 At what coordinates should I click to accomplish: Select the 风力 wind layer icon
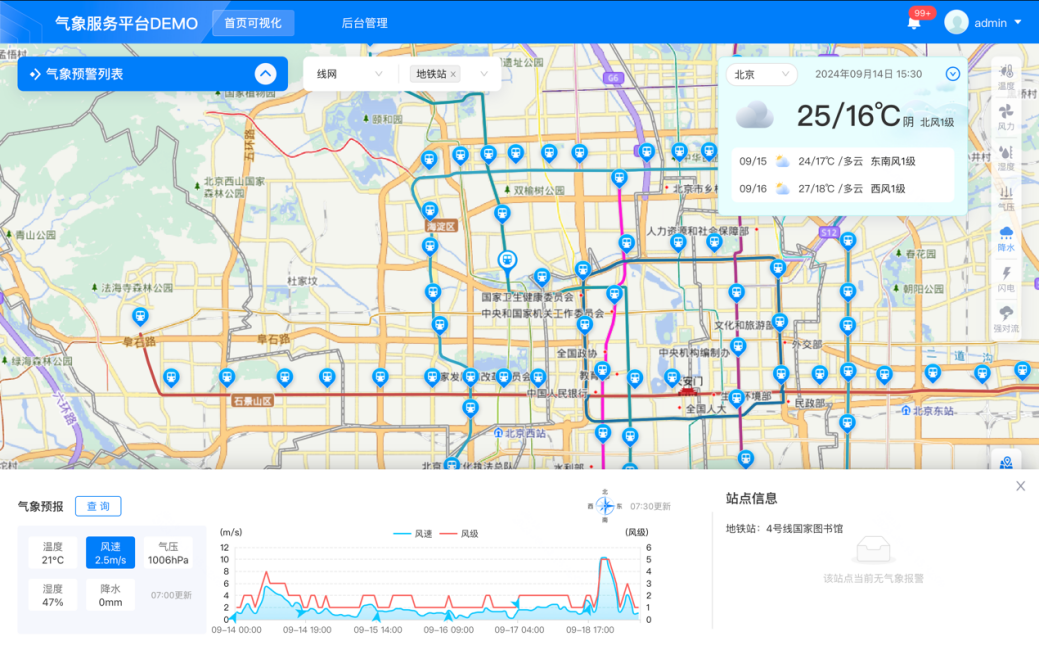tap(1006, 117)
